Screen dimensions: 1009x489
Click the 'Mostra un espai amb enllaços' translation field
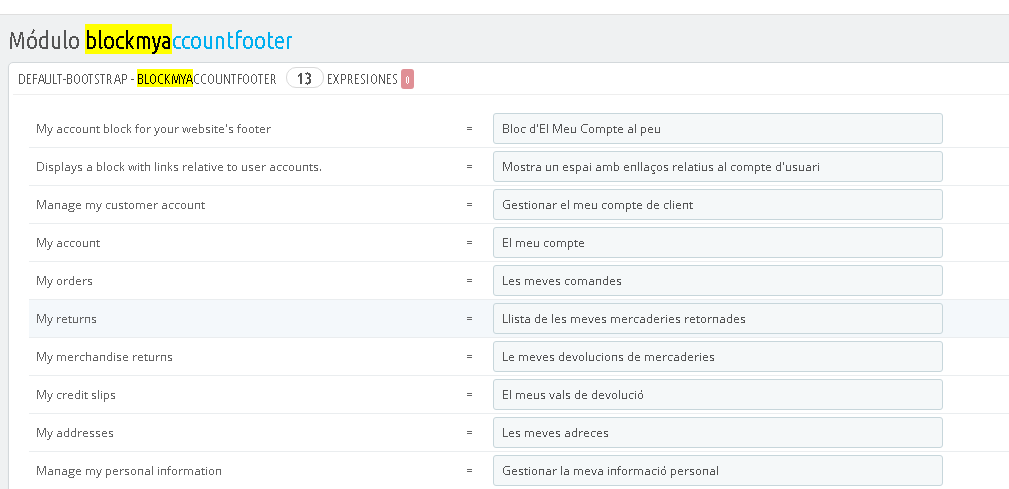click(x=717, y=167)
